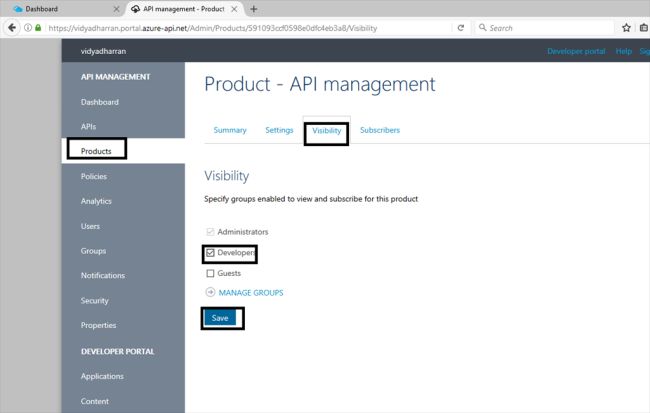Open the Settings tab

click(279, 130)
